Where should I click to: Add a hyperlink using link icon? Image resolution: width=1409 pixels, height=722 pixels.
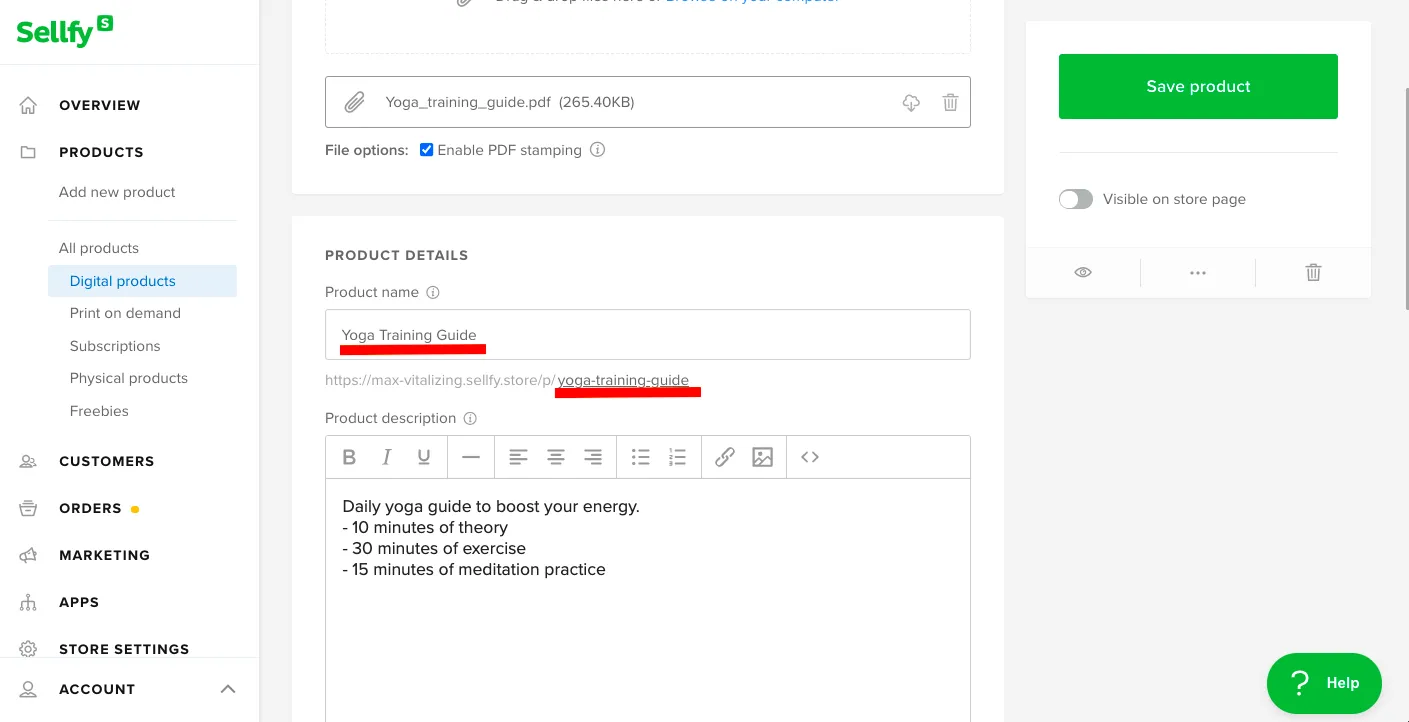point(725,457)
